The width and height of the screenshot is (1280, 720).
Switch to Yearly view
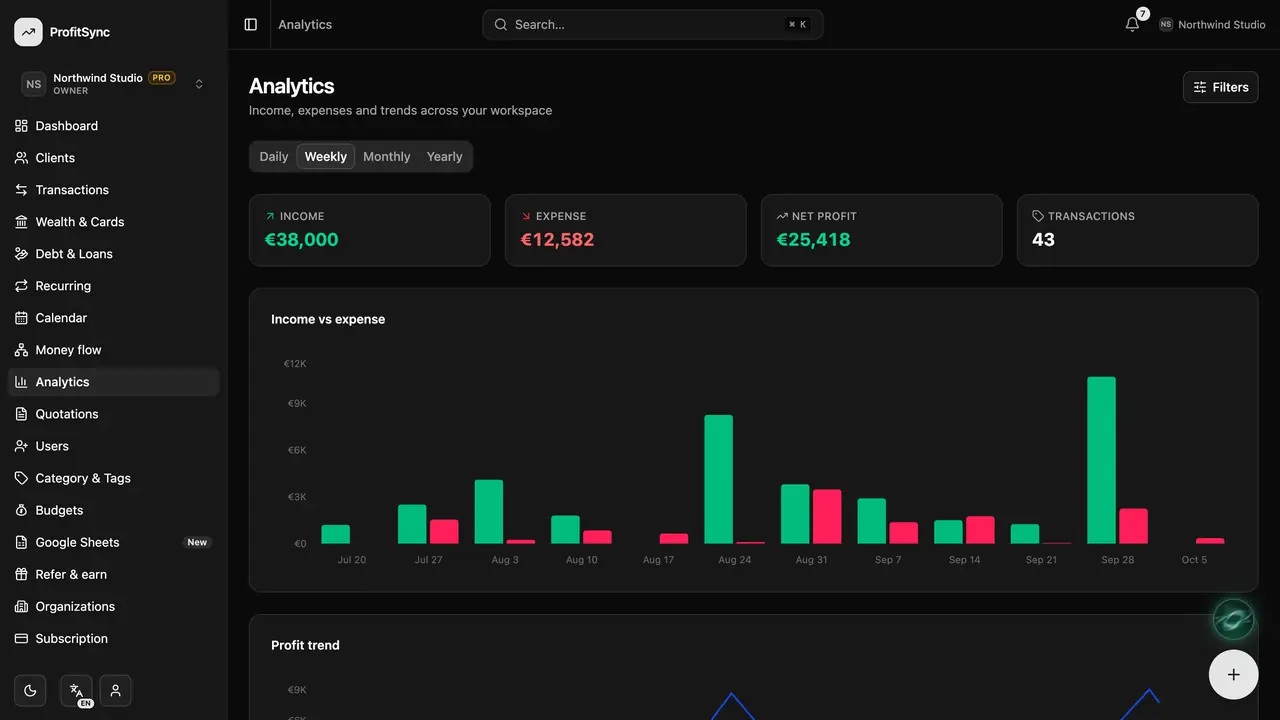[445, 156]
